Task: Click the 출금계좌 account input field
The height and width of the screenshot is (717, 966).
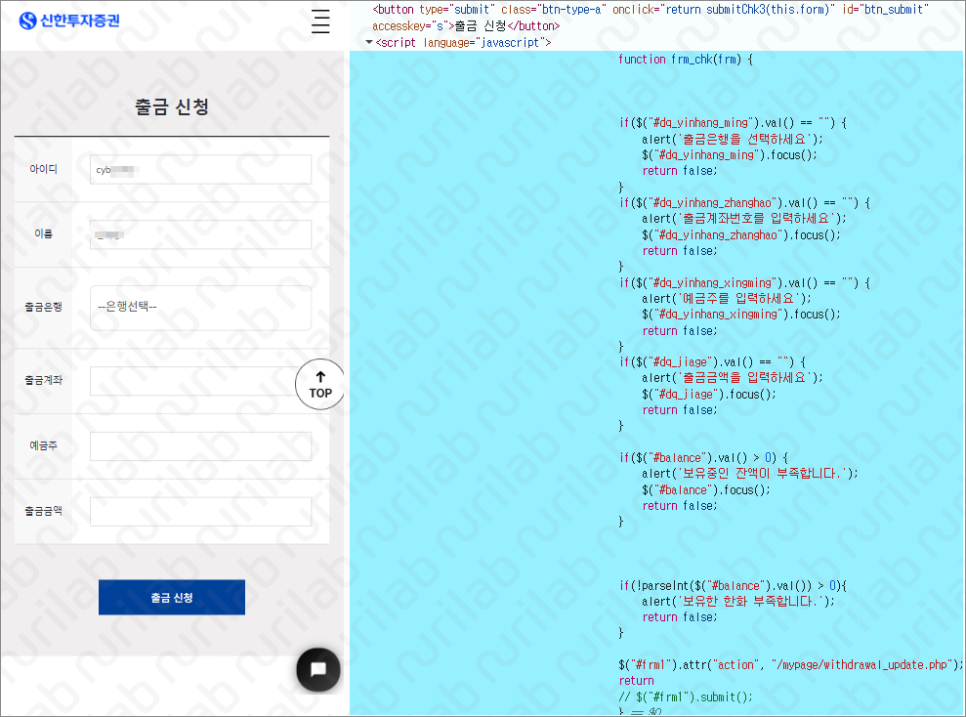Action: 201,381
